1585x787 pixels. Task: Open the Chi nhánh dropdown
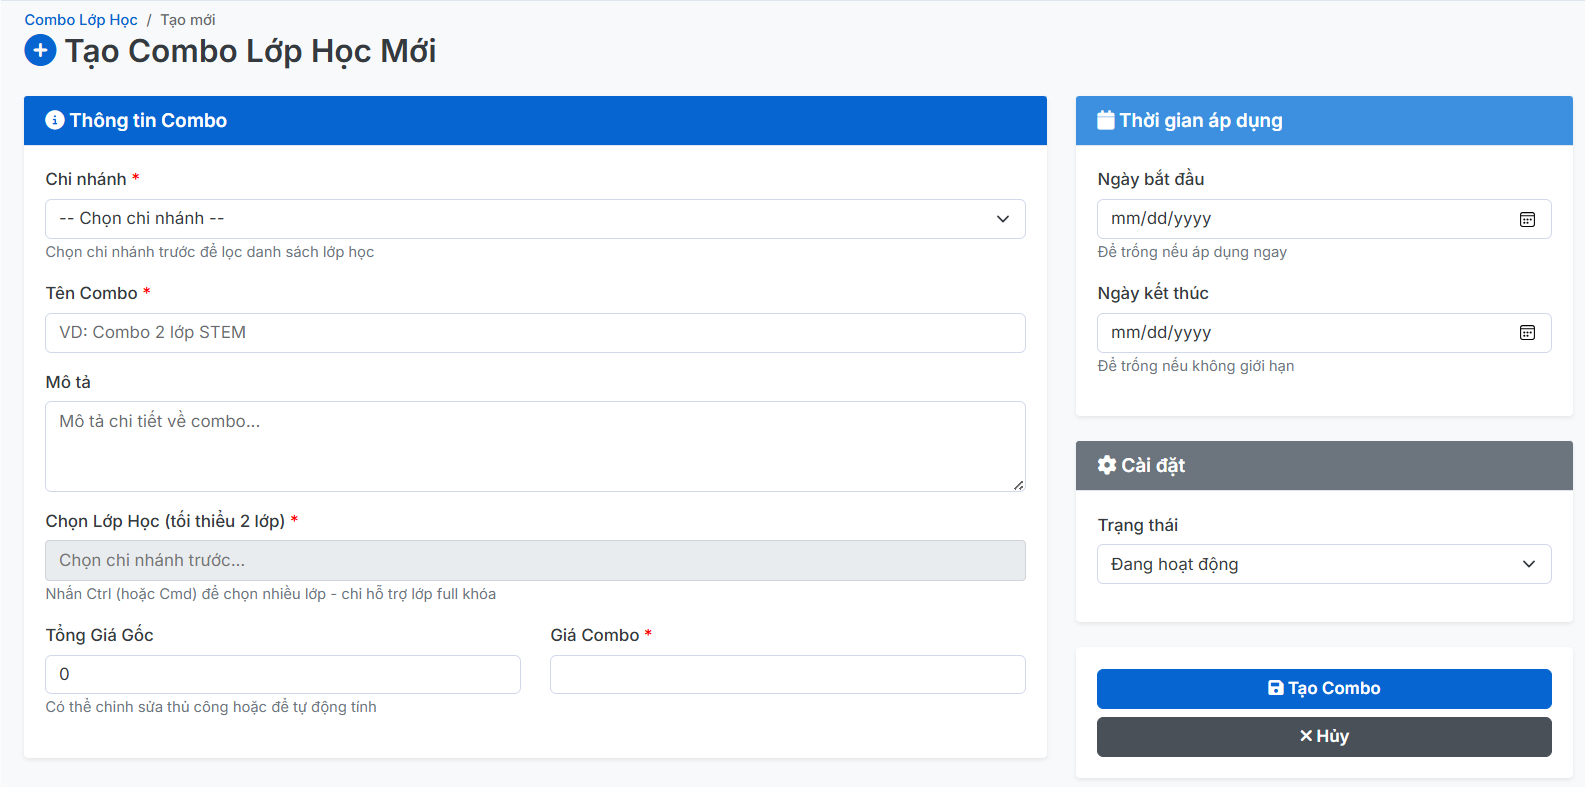[535, 219]
